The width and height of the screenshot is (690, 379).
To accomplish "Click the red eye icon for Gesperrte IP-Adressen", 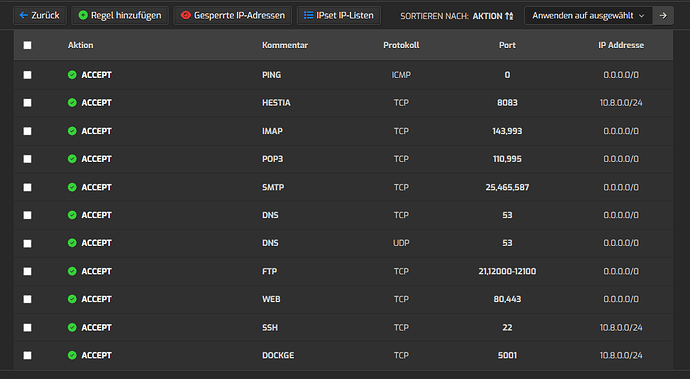I will pos(186,15).
